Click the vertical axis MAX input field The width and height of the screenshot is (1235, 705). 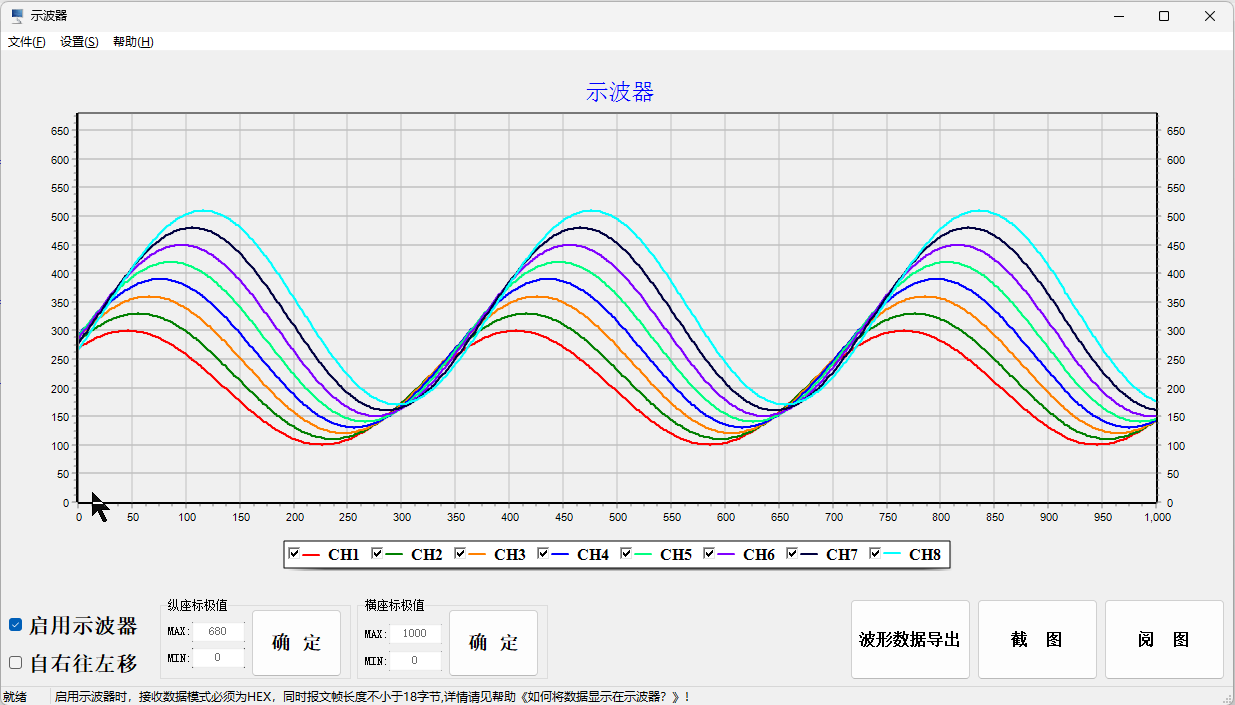(218, 632)
